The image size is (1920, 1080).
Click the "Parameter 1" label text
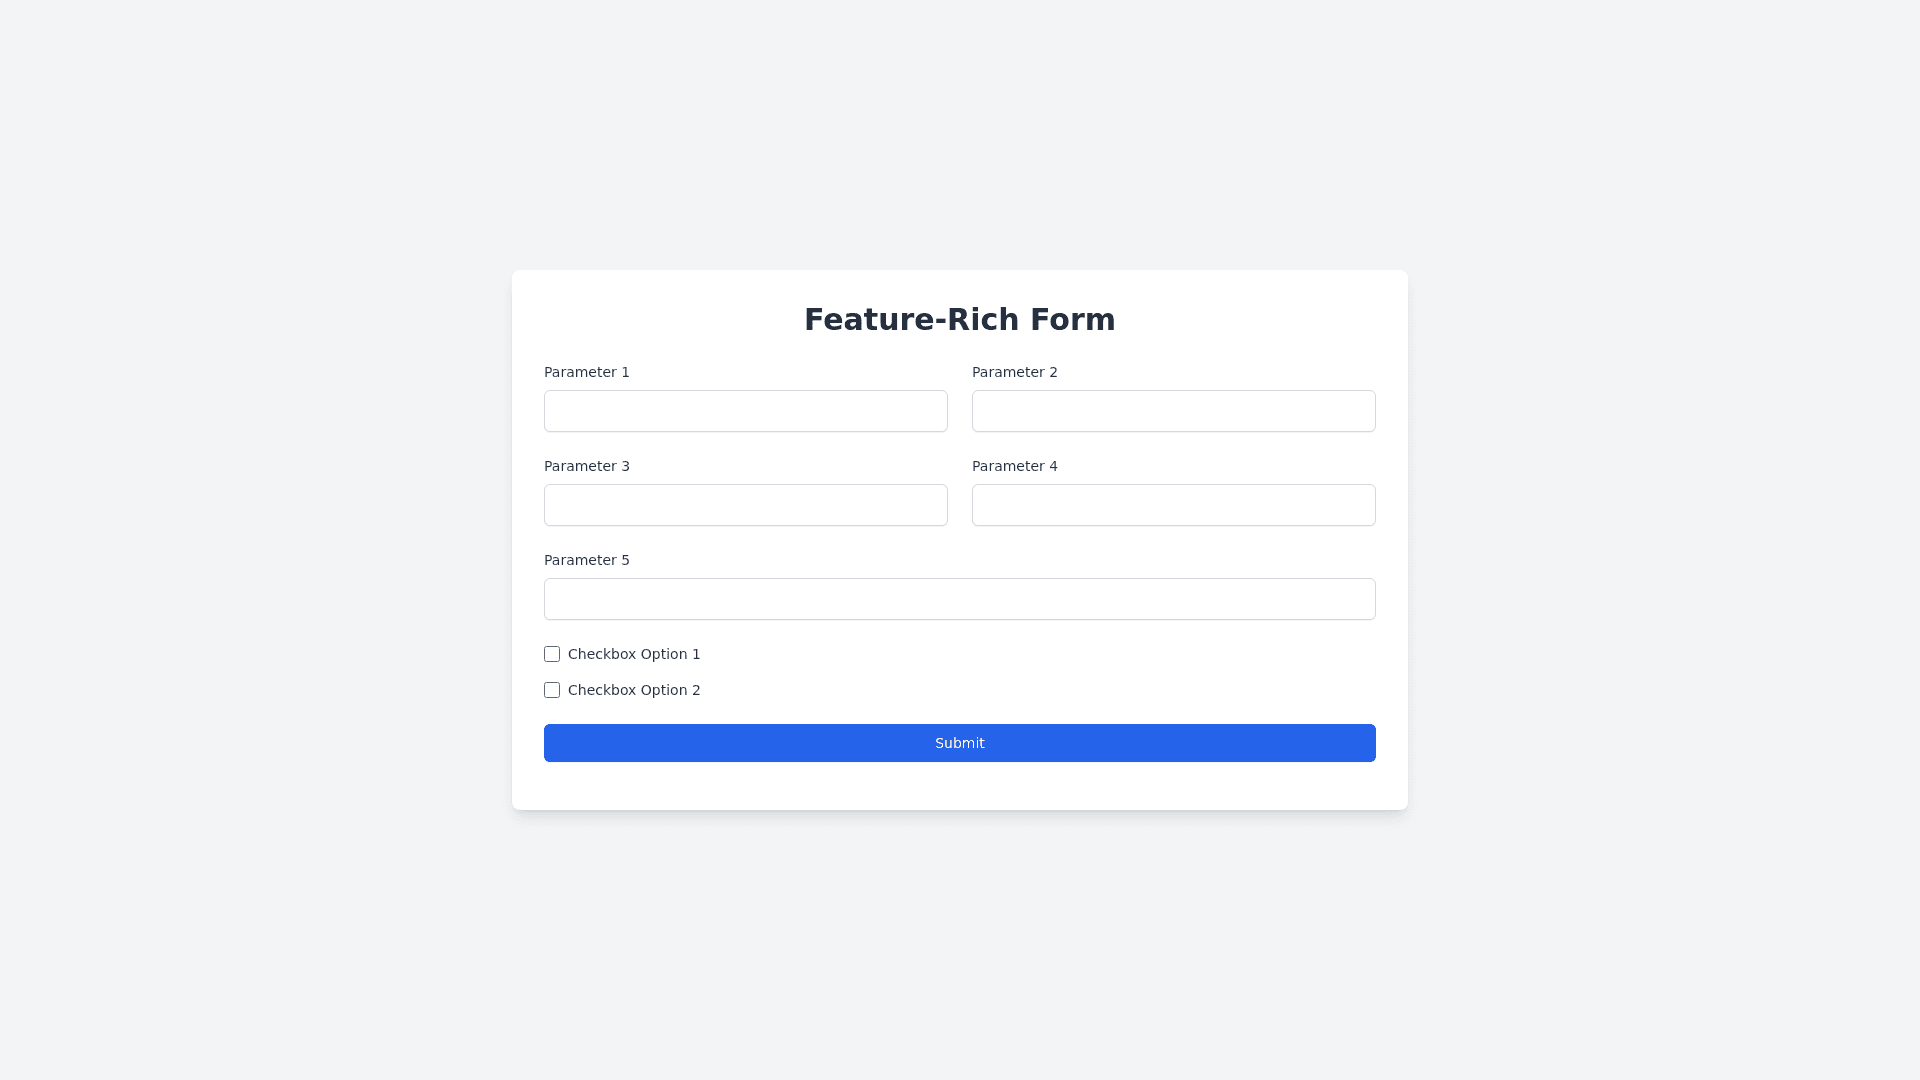click(587, 372)
